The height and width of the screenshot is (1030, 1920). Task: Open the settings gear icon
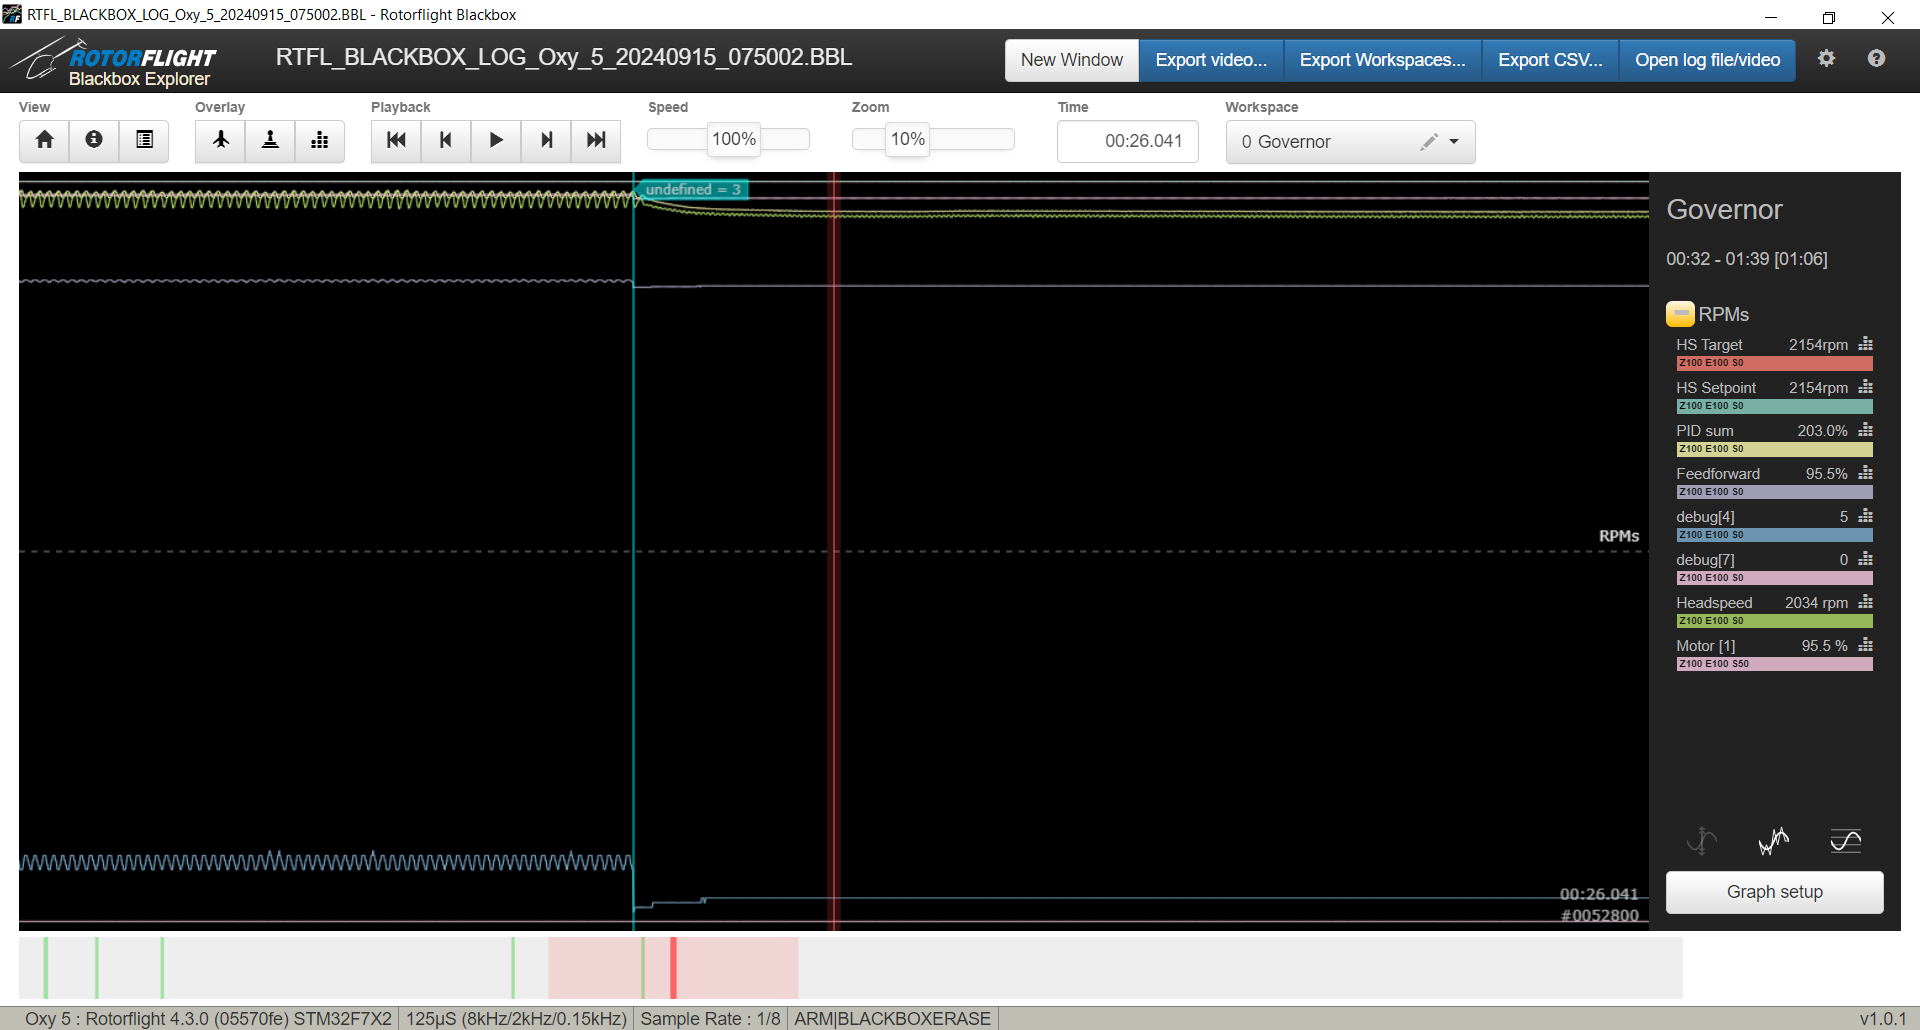(1826, 59)
